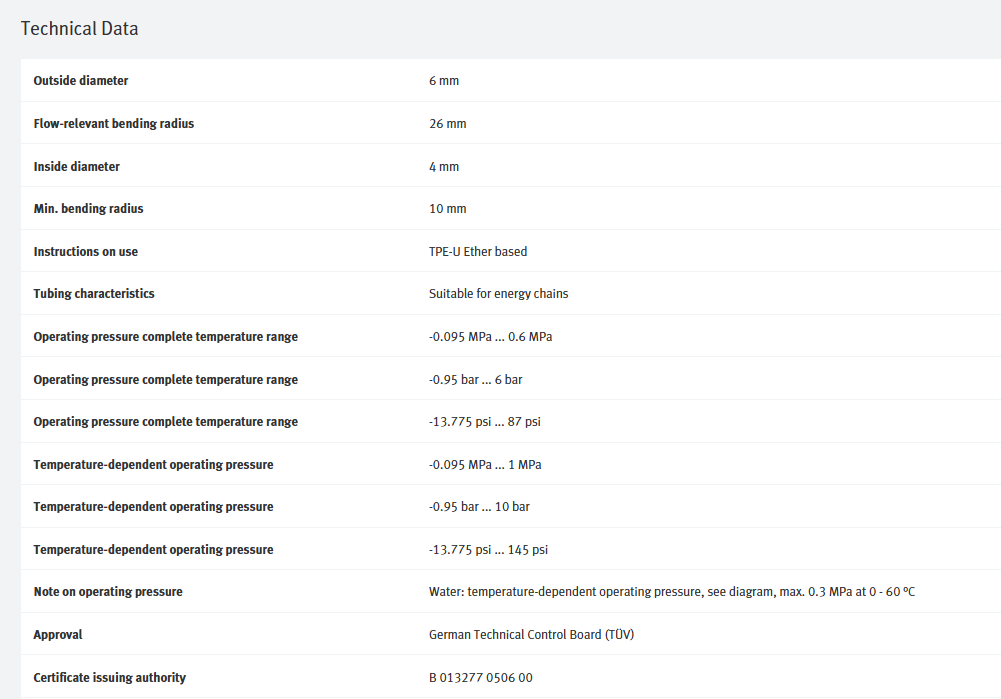The width and height of the screenshot is (1001, 699).
Task: Select the 10 mm min. bending radius value
Action: click(448, 209)
